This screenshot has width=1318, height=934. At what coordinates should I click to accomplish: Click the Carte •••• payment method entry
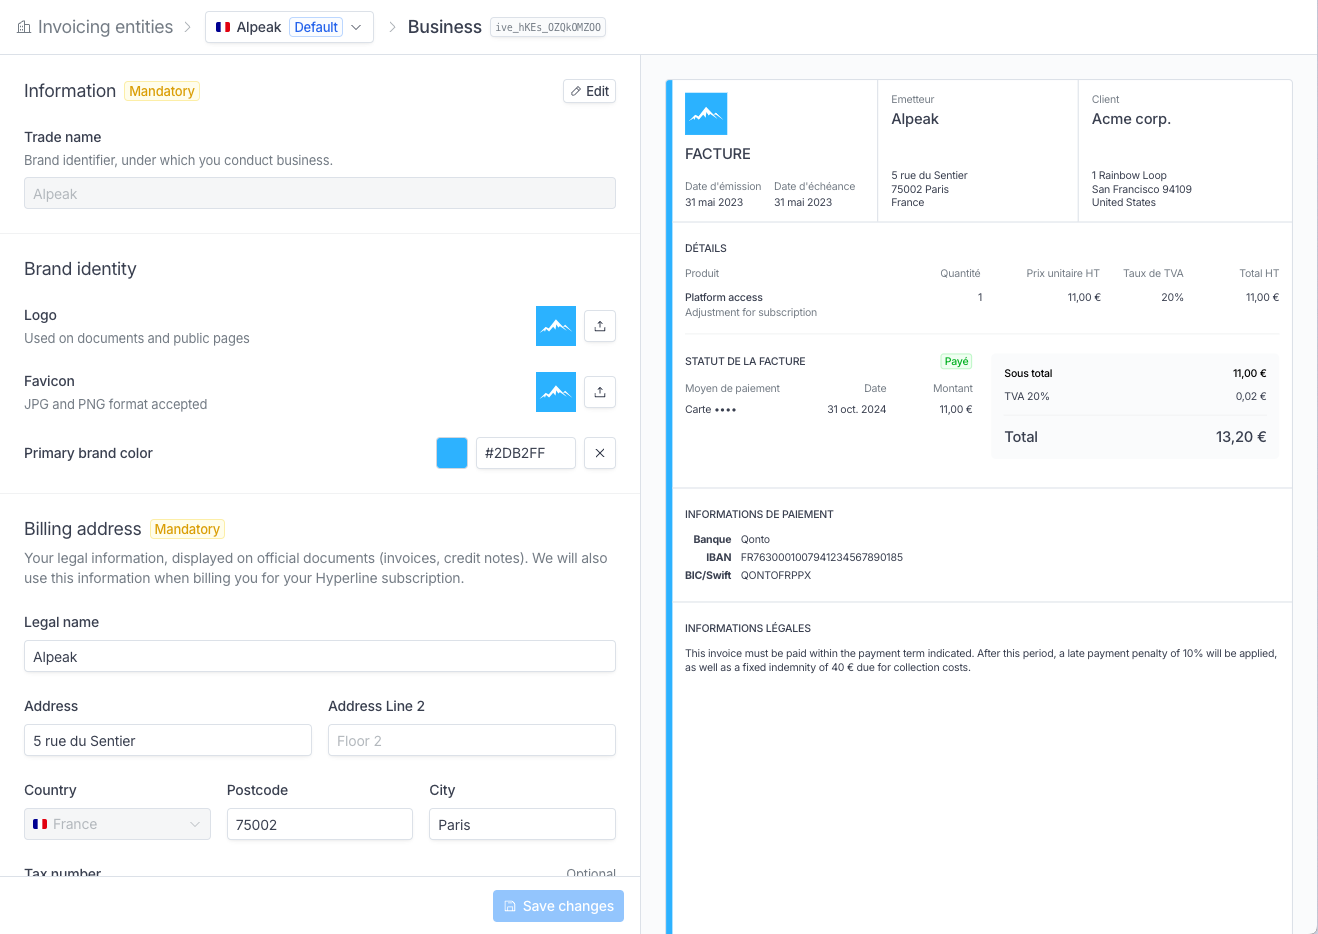[711, 409]
